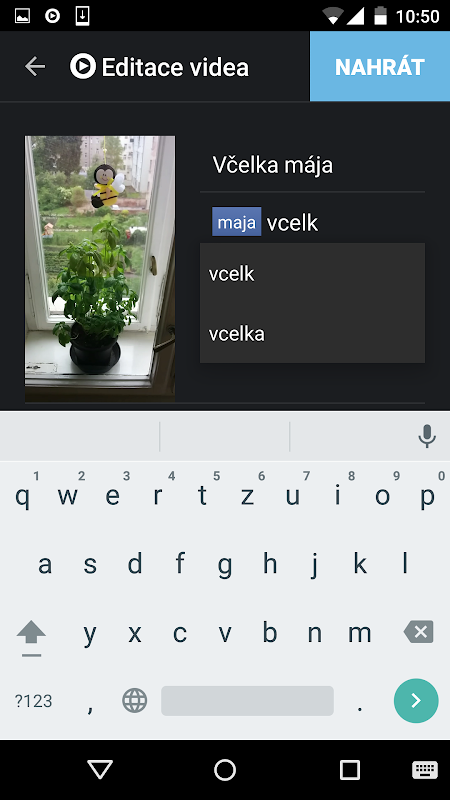This screenshot has height=800, width=450.
Task: Select the 'vcelk' suggestion
Action: [312, 274]
